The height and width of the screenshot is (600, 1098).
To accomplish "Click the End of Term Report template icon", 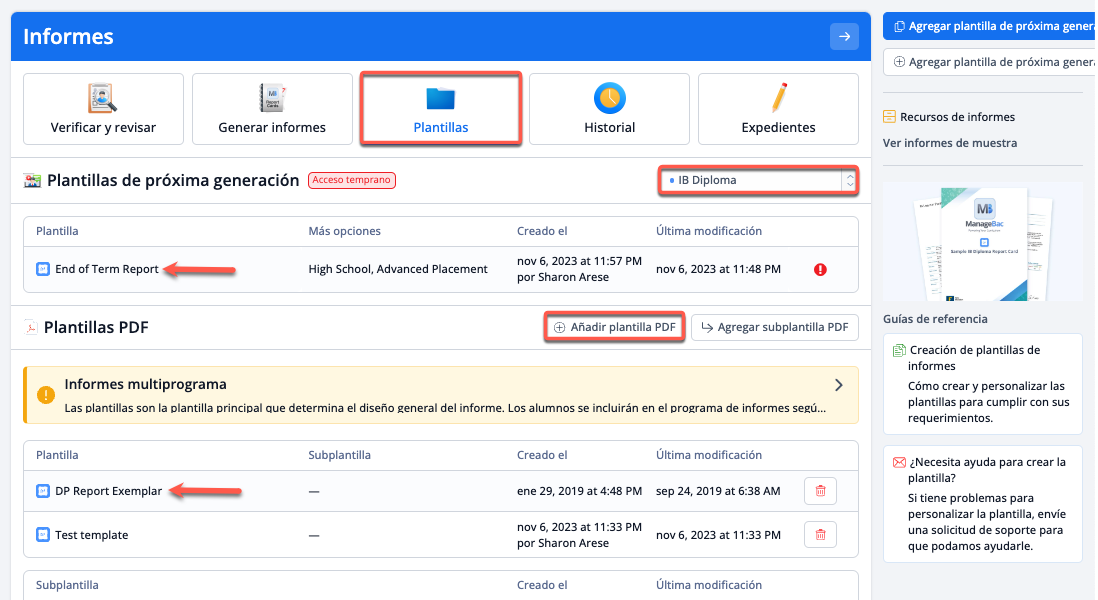I will 43,269.
